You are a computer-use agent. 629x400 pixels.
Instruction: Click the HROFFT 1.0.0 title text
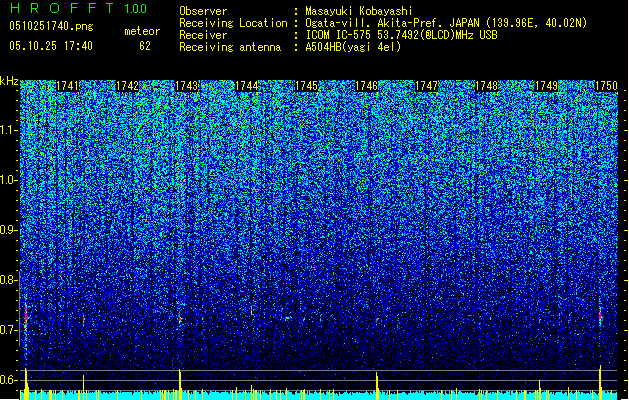point(79,8)
